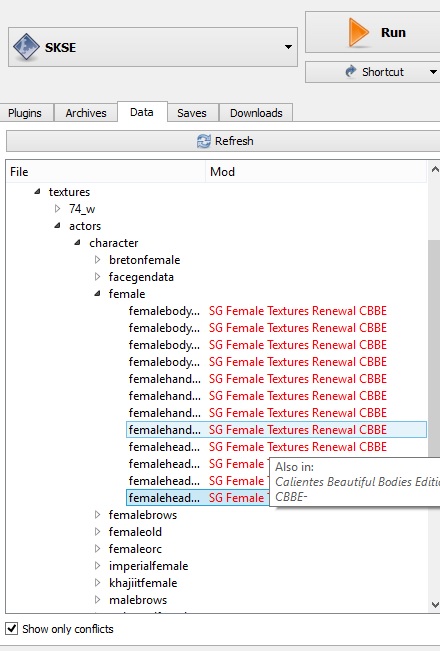Collapse the female folder

click(98, 294)
